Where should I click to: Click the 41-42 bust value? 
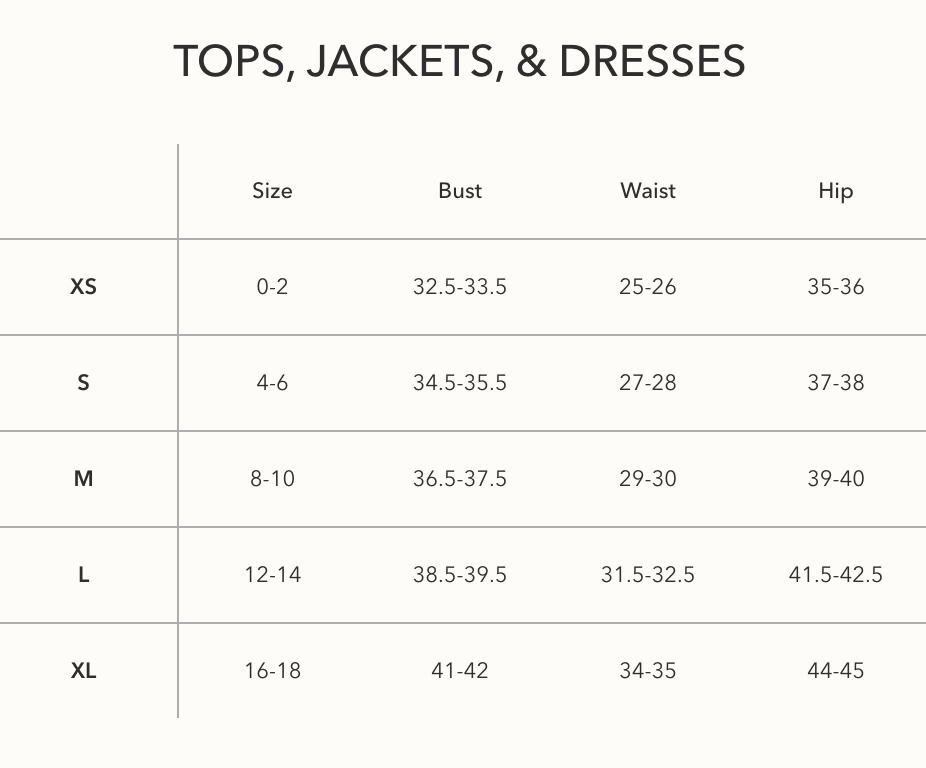tap(460, 671)
